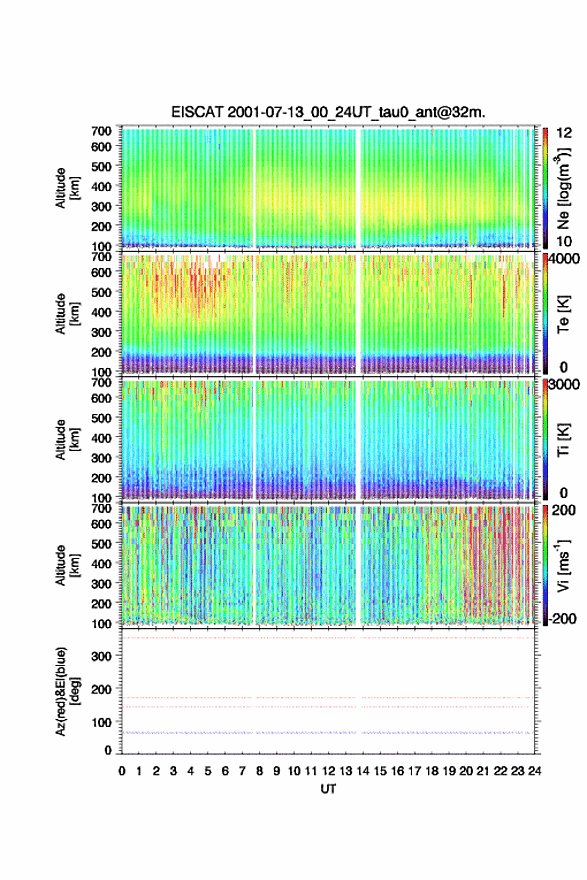Click the blue elevation line in bottom panel

pos(328,732)
